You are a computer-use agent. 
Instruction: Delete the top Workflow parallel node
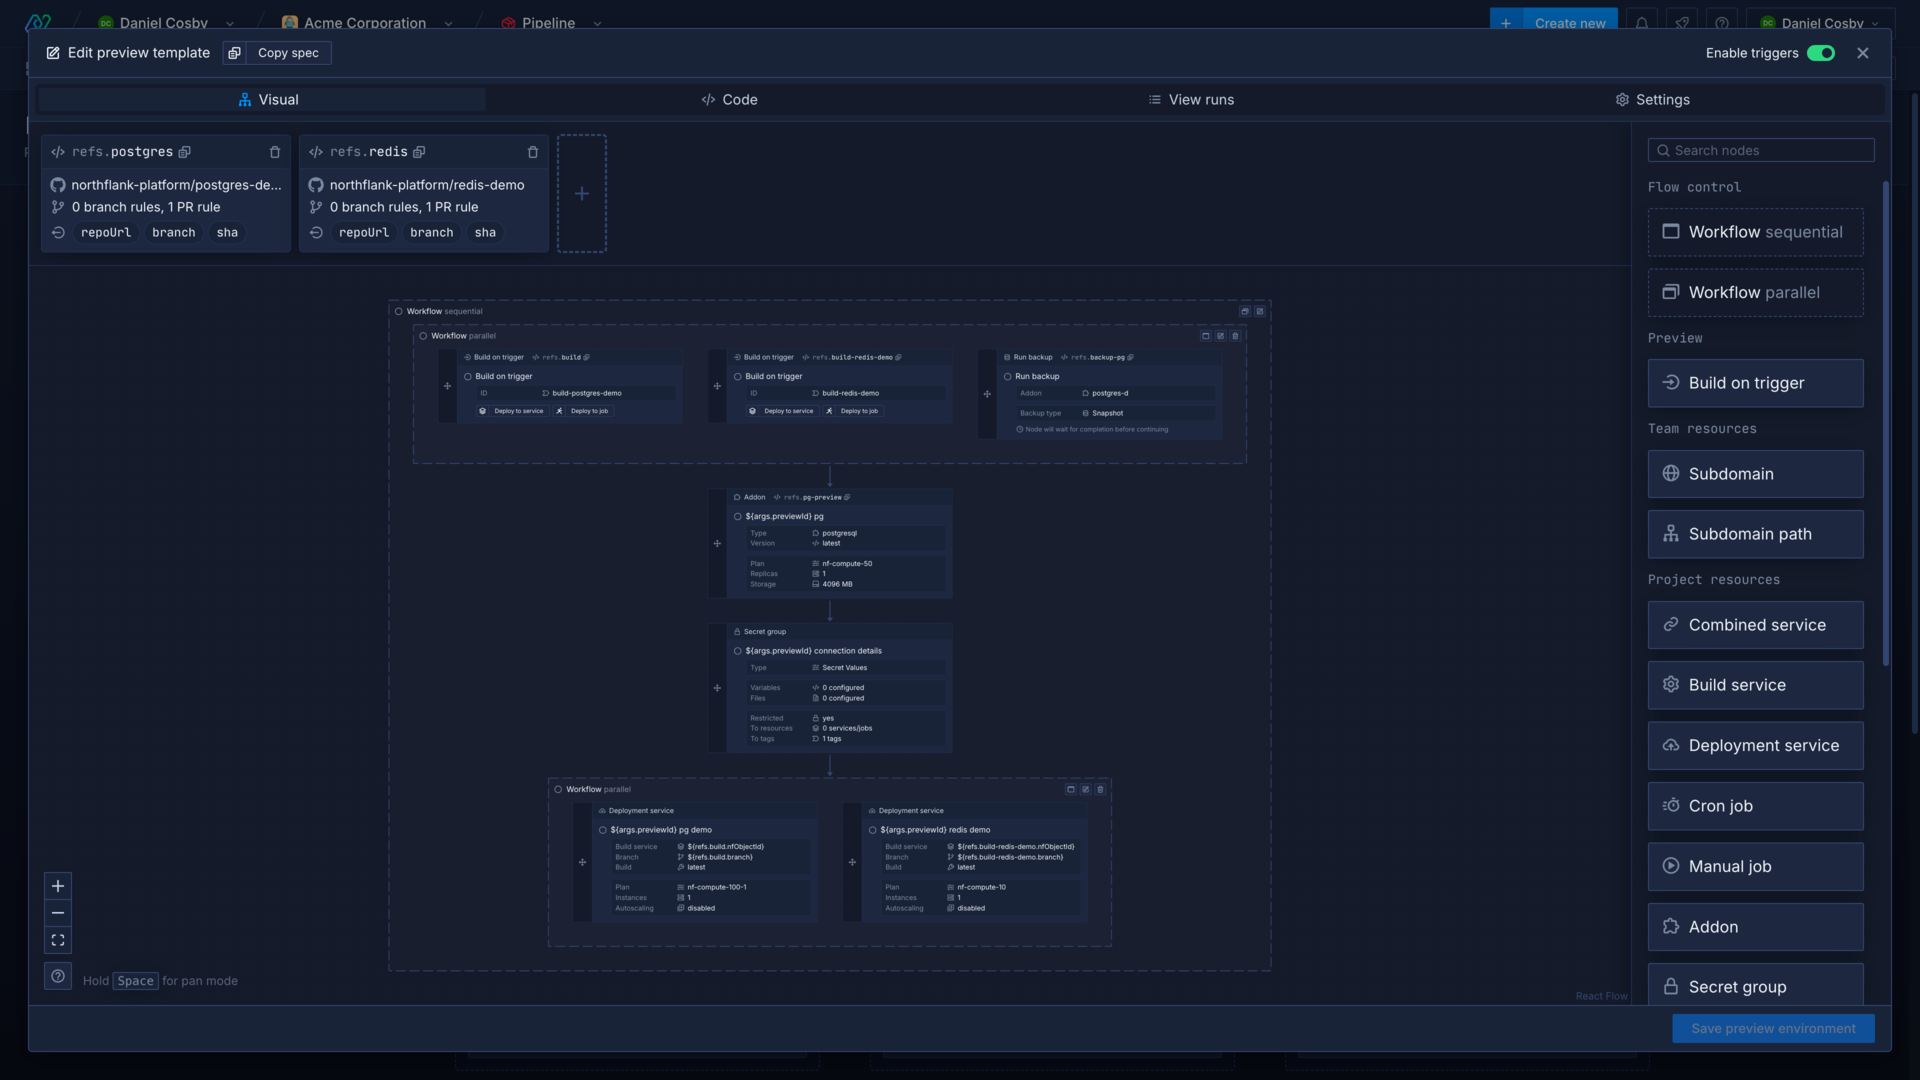point(1235,336)
